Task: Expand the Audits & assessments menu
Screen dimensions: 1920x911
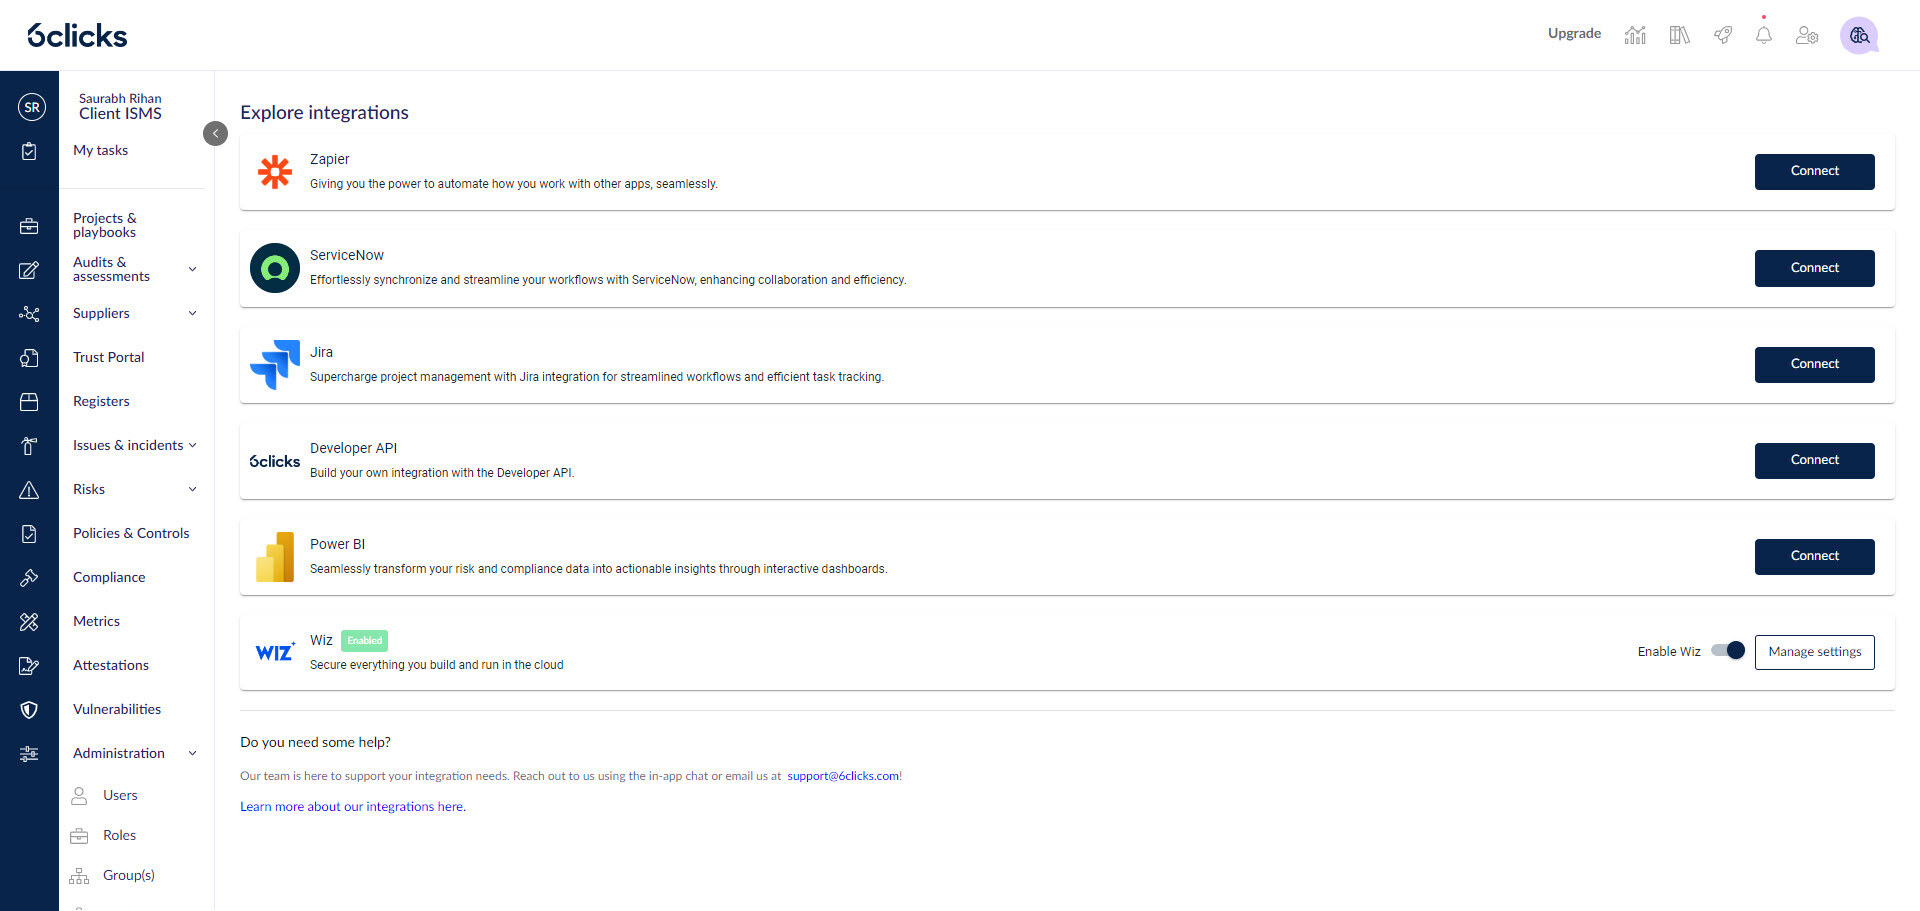Action: point(193,269)
